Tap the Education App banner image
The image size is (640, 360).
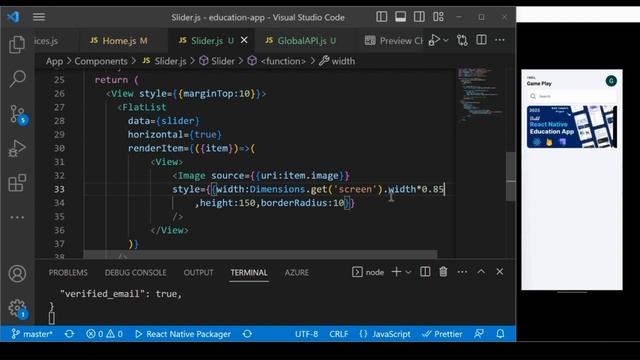click(571, 127)
